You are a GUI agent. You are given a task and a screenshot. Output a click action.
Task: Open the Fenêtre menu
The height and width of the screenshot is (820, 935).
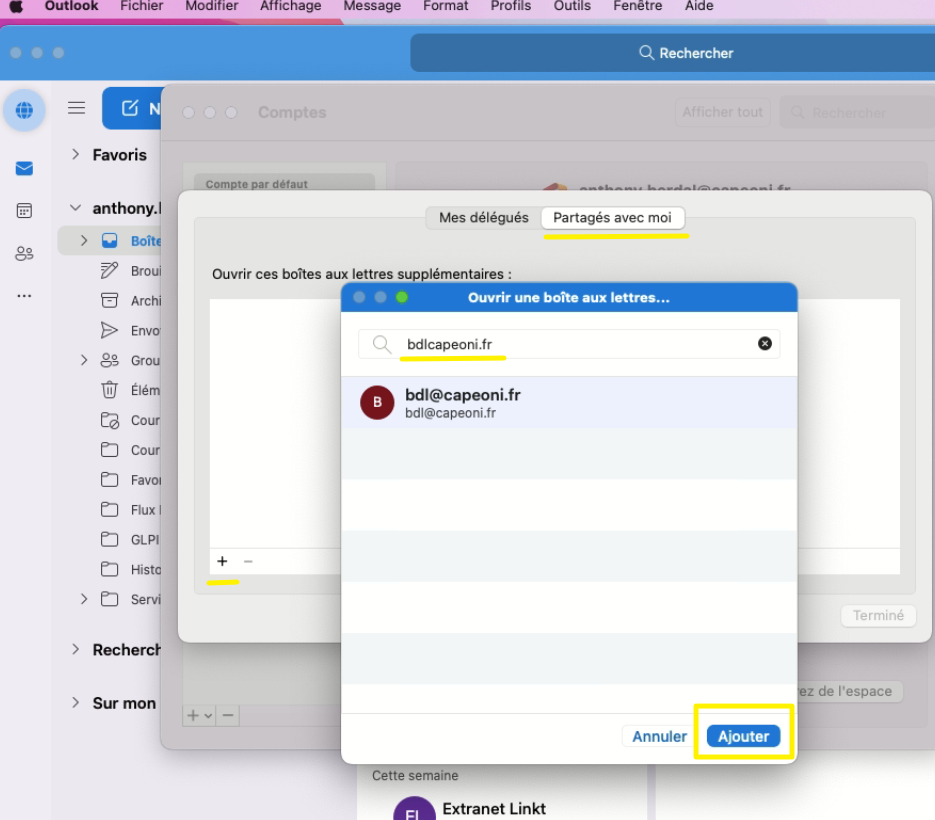pos(637,6)
